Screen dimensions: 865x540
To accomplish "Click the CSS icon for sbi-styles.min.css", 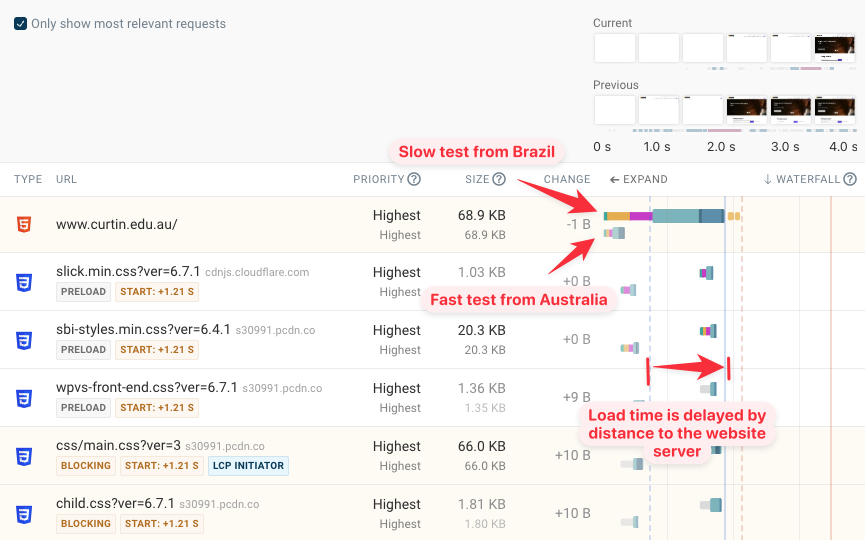I will (x=24, y=340).
